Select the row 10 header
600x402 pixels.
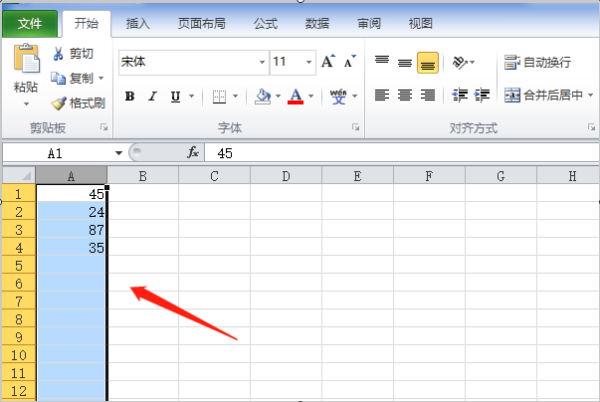click(19, 355)
